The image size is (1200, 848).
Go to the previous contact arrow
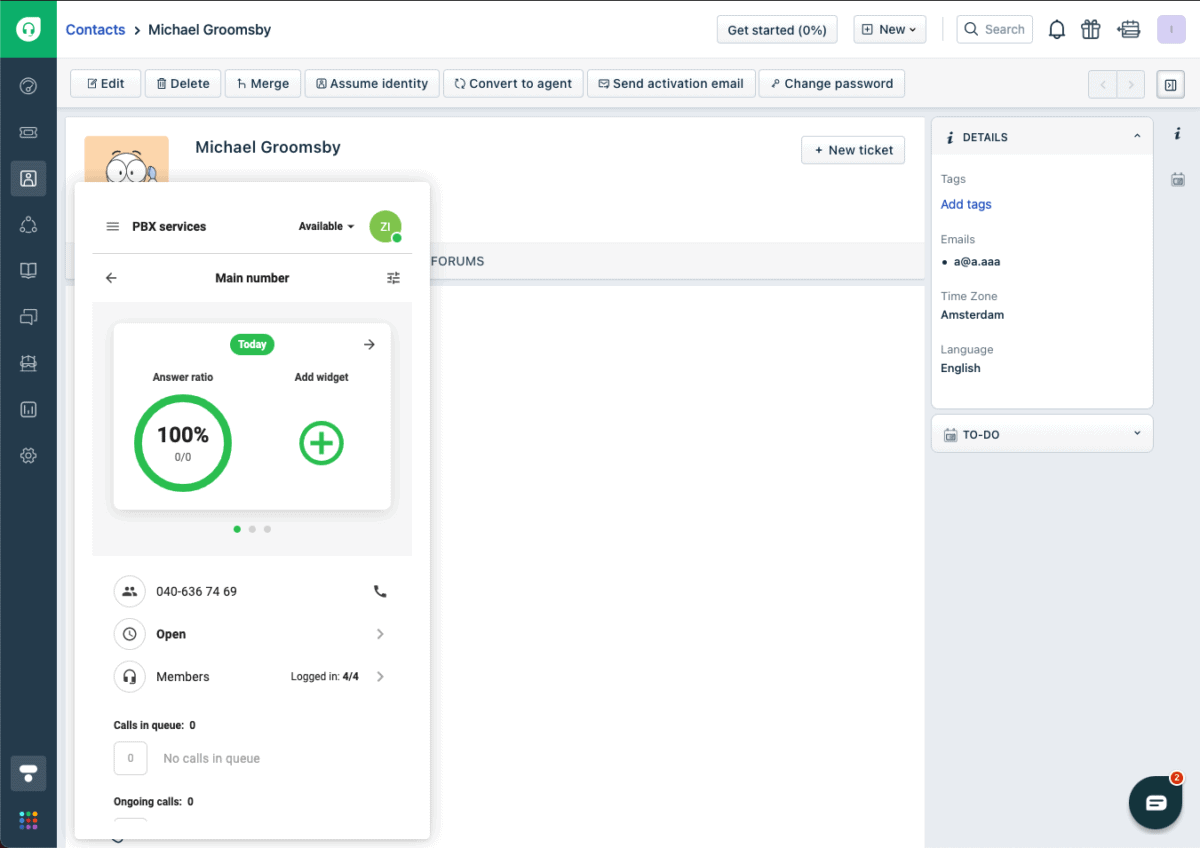(1103, 85)
